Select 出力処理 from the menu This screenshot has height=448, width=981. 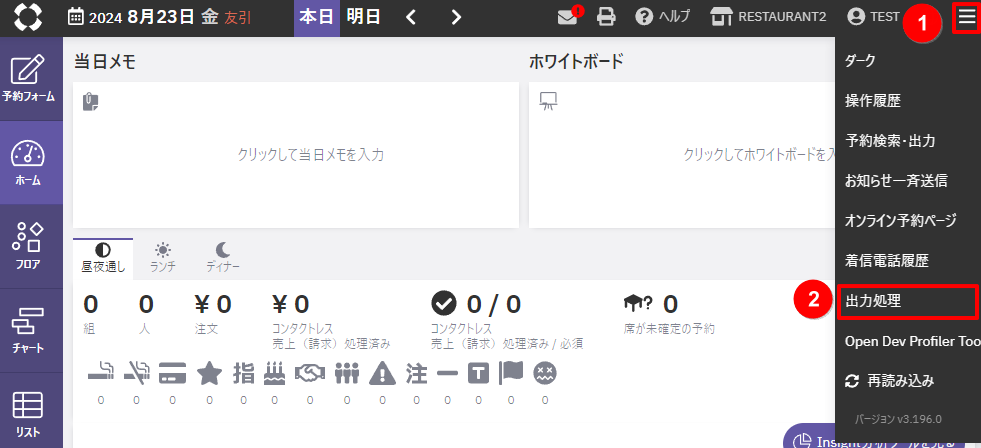coord(874,300)
